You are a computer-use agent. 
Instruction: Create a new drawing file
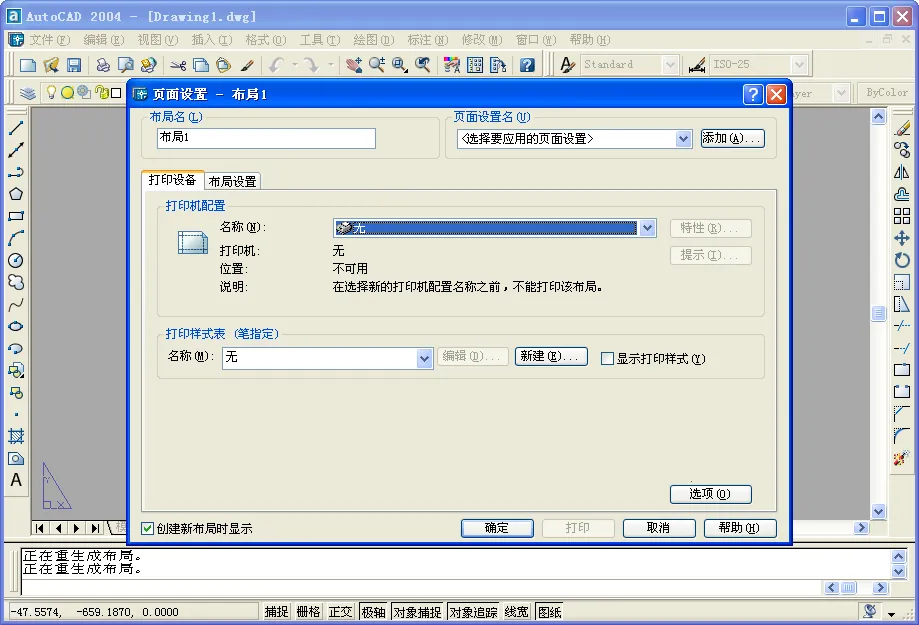(26, 63)
